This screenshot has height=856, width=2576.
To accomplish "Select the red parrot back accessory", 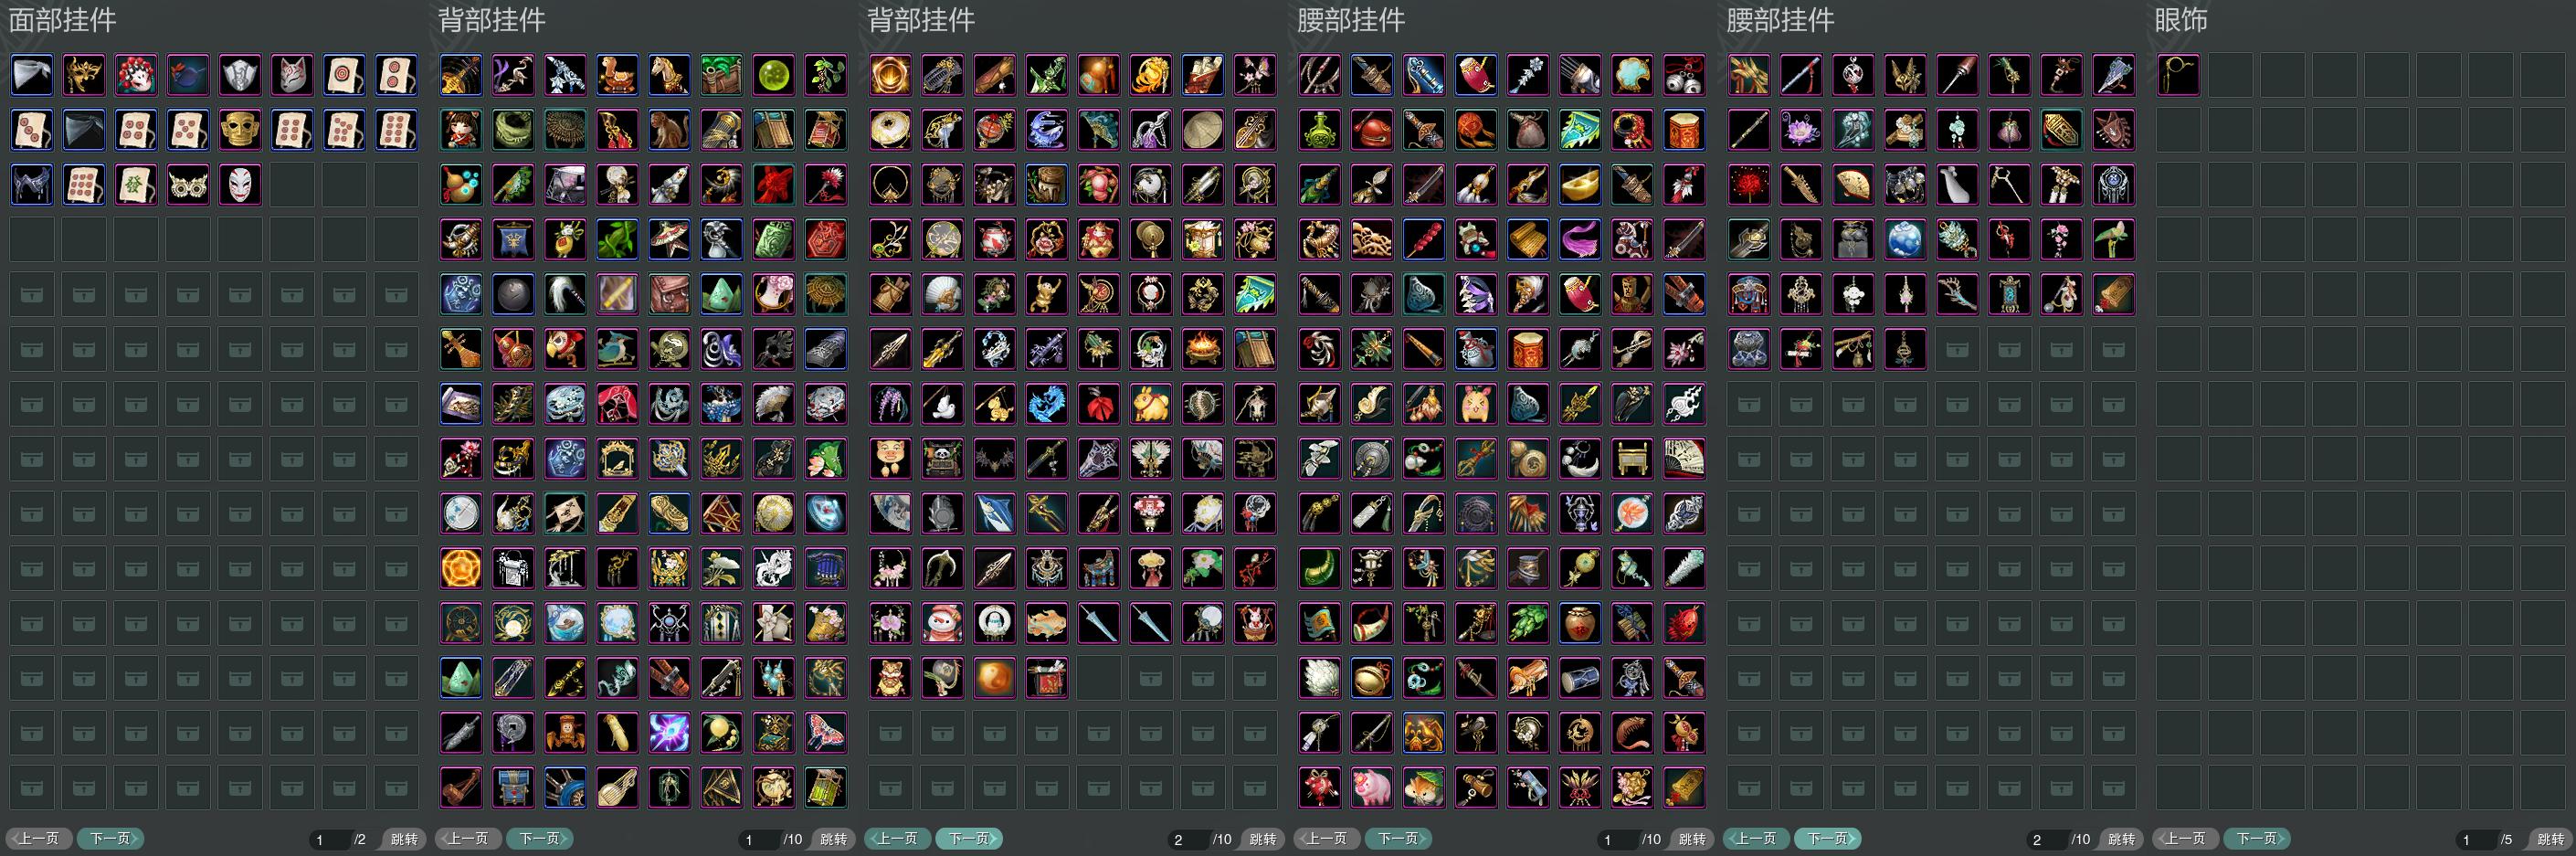I will (x=566, y=349).
